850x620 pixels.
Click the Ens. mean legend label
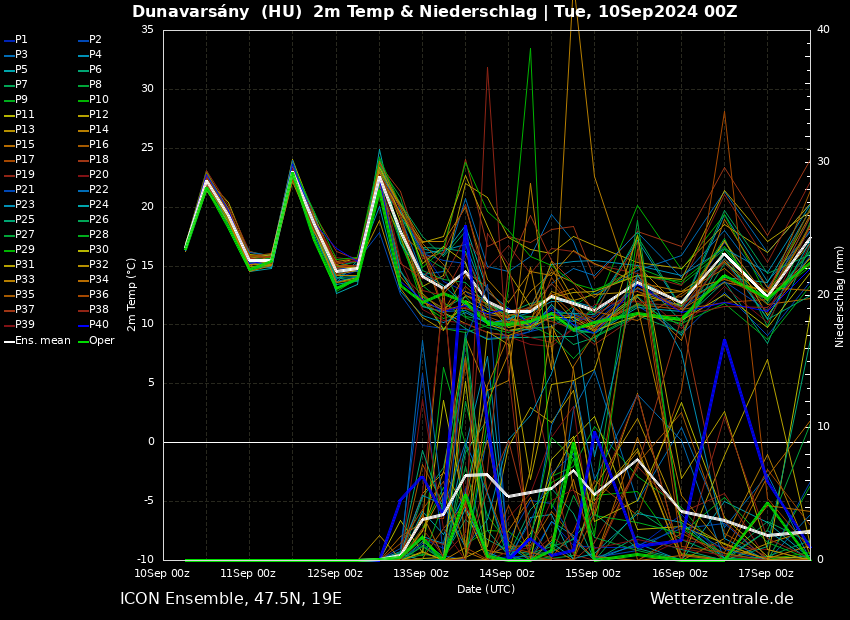[x=44, y=341]
